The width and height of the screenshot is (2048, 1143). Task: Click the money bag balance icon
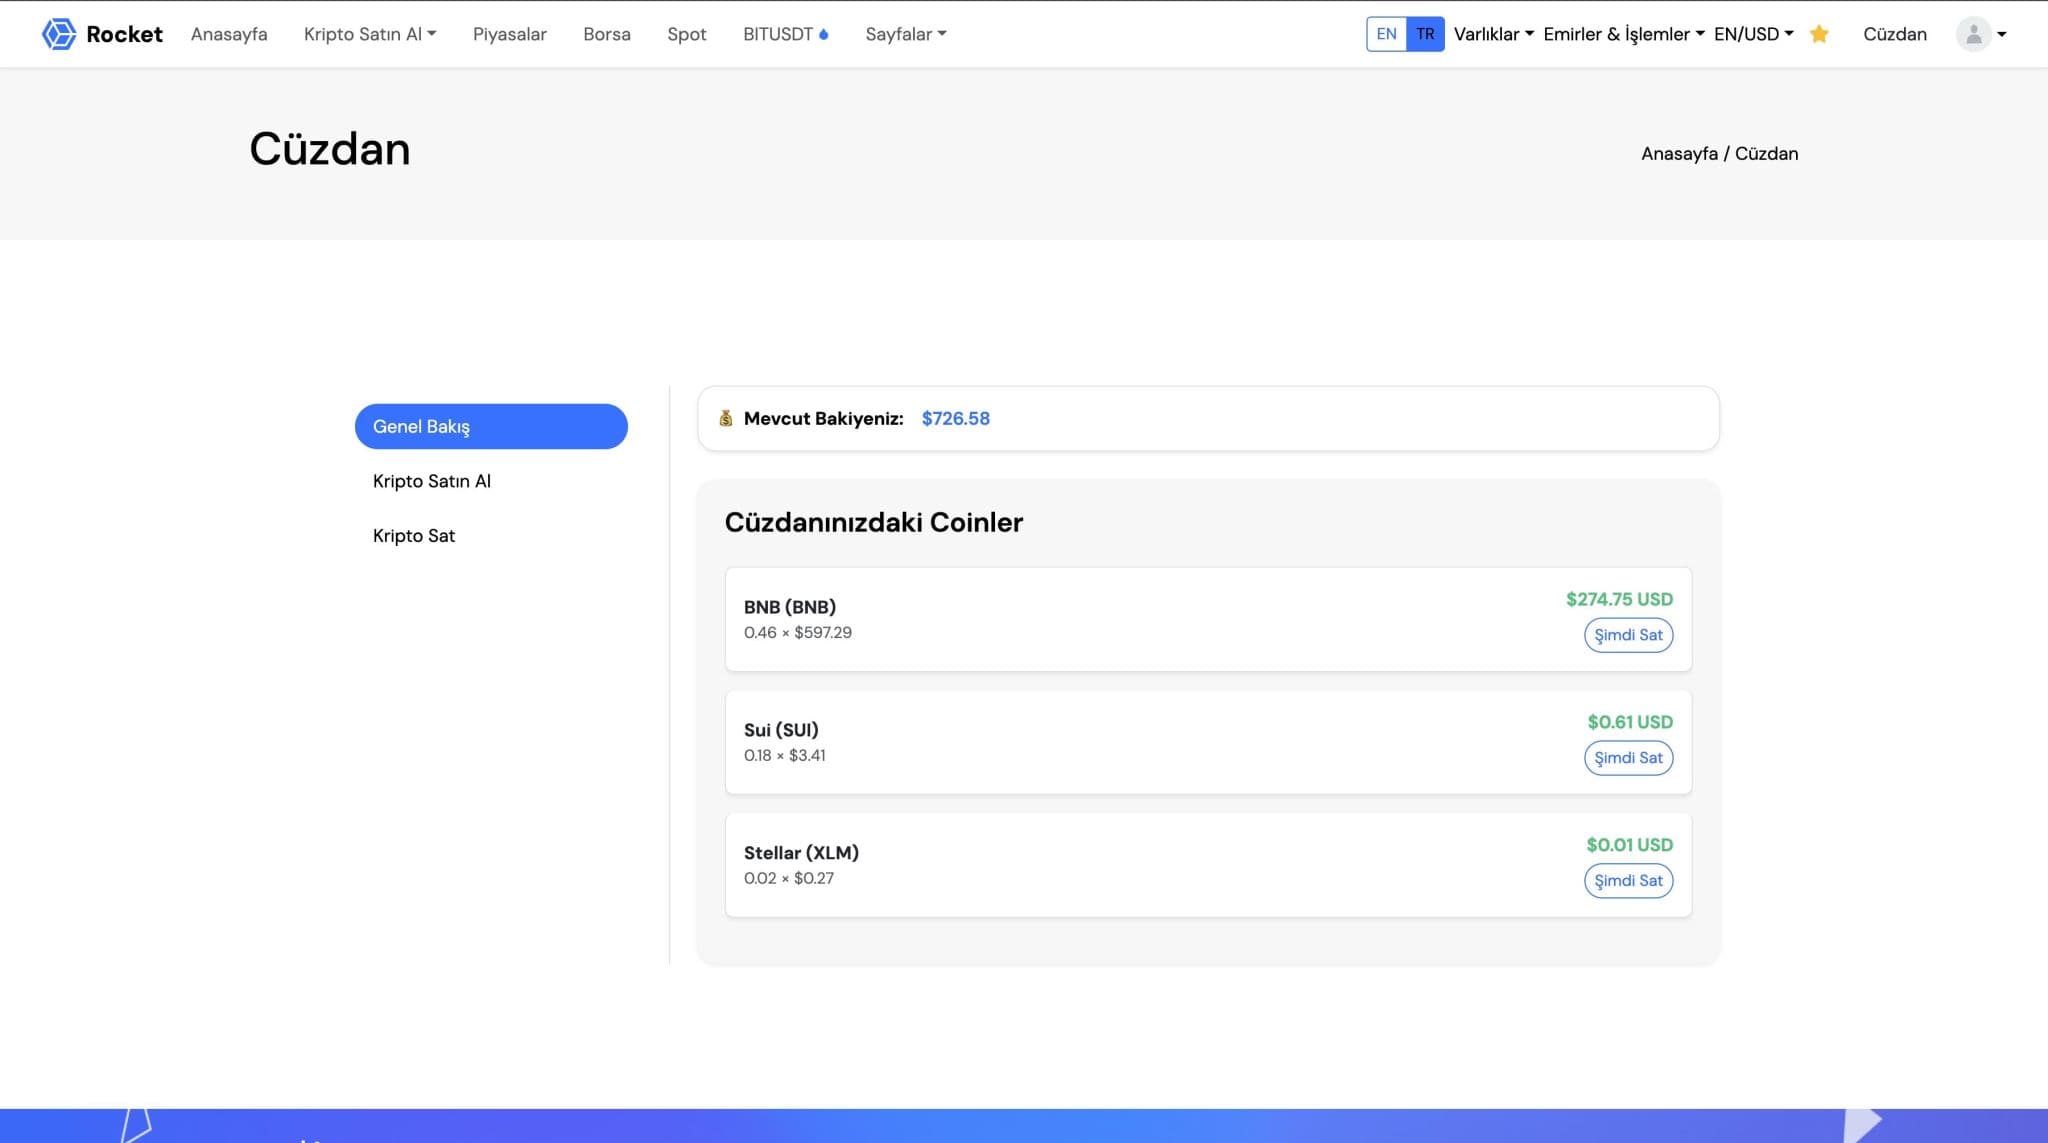[x=726, y=418]
